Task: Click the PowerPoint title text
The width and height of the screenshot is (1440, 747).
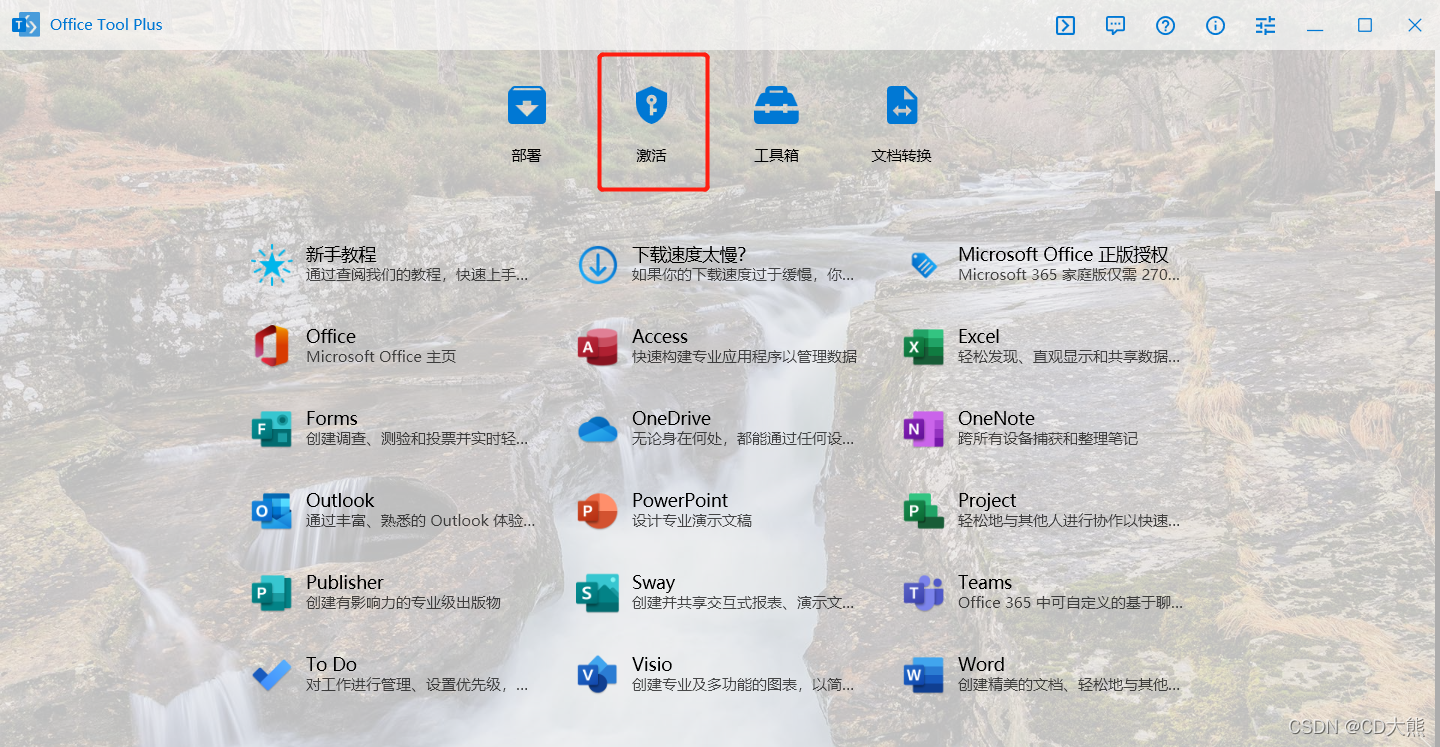Action: point(680,501)
